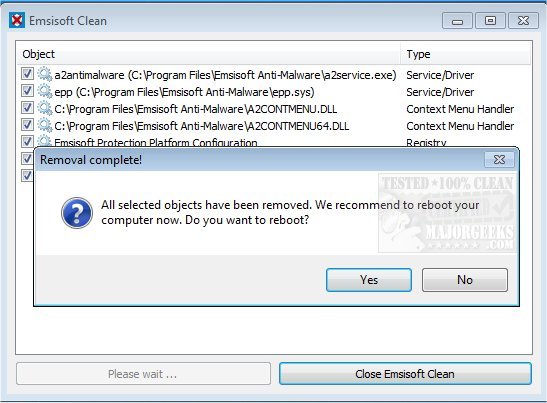Toggle the Emsisoft Protection Platform Configuration checkbox
This screenshot has height=403, width=547.
coord(27,141)
